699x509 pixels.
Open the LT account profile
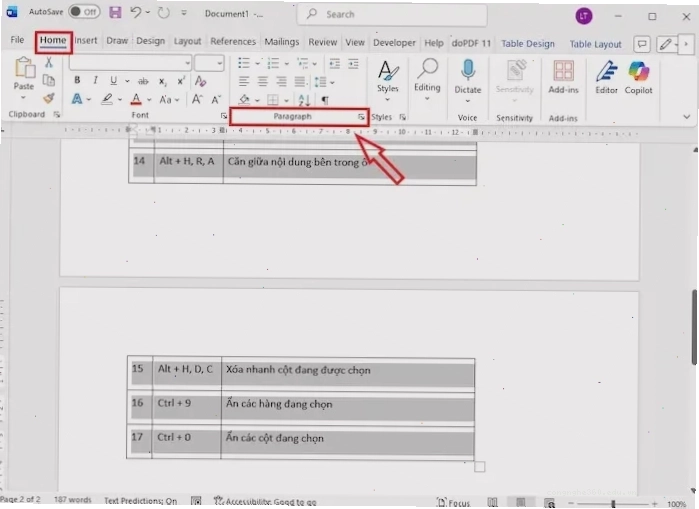pyautogui.click(x=584, y=16)
